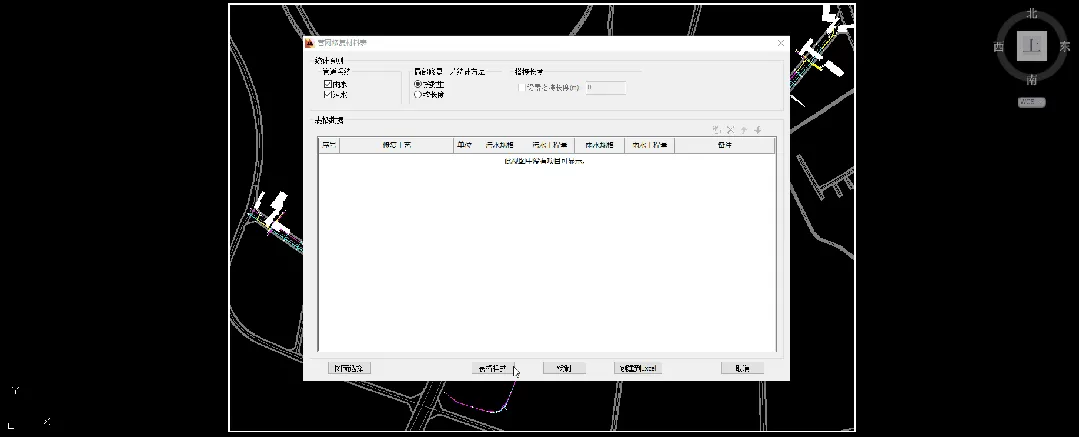
Task: Click the north (北) compass label
Action: point(1031,14)
